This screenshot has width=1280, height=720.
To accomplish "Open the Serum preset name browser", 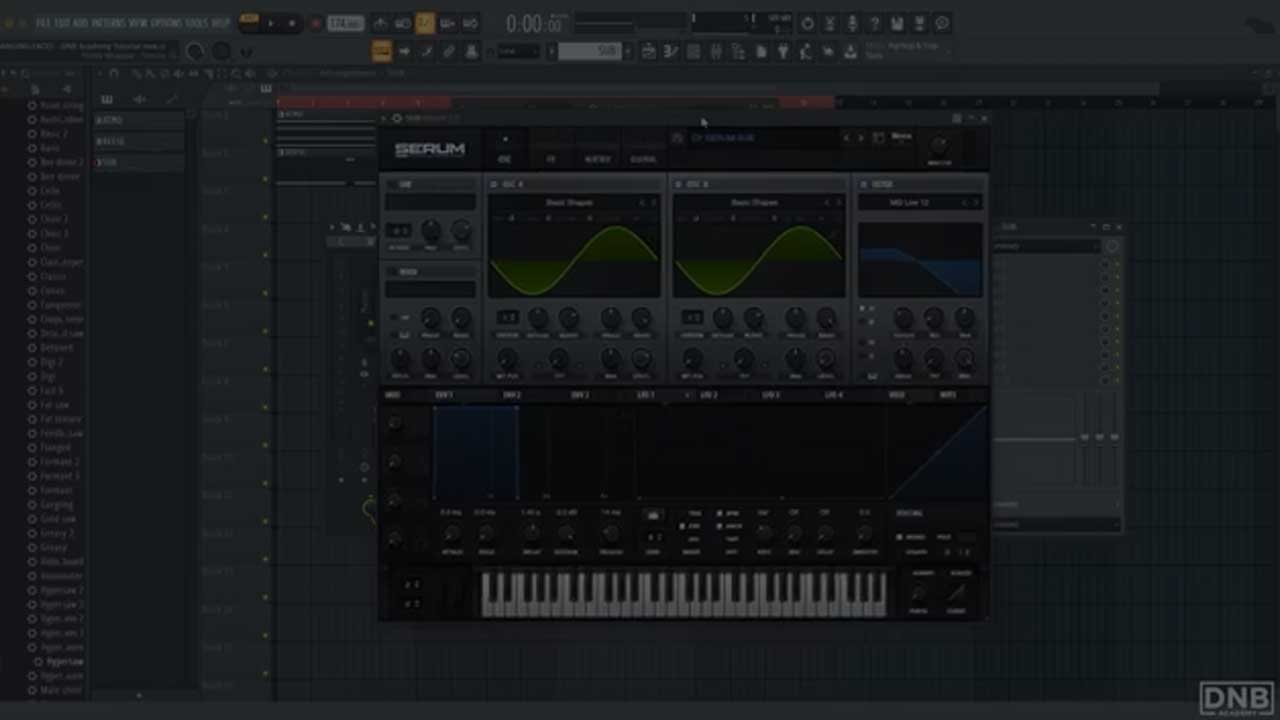I will pyautogui.click(x=763, y=138).
